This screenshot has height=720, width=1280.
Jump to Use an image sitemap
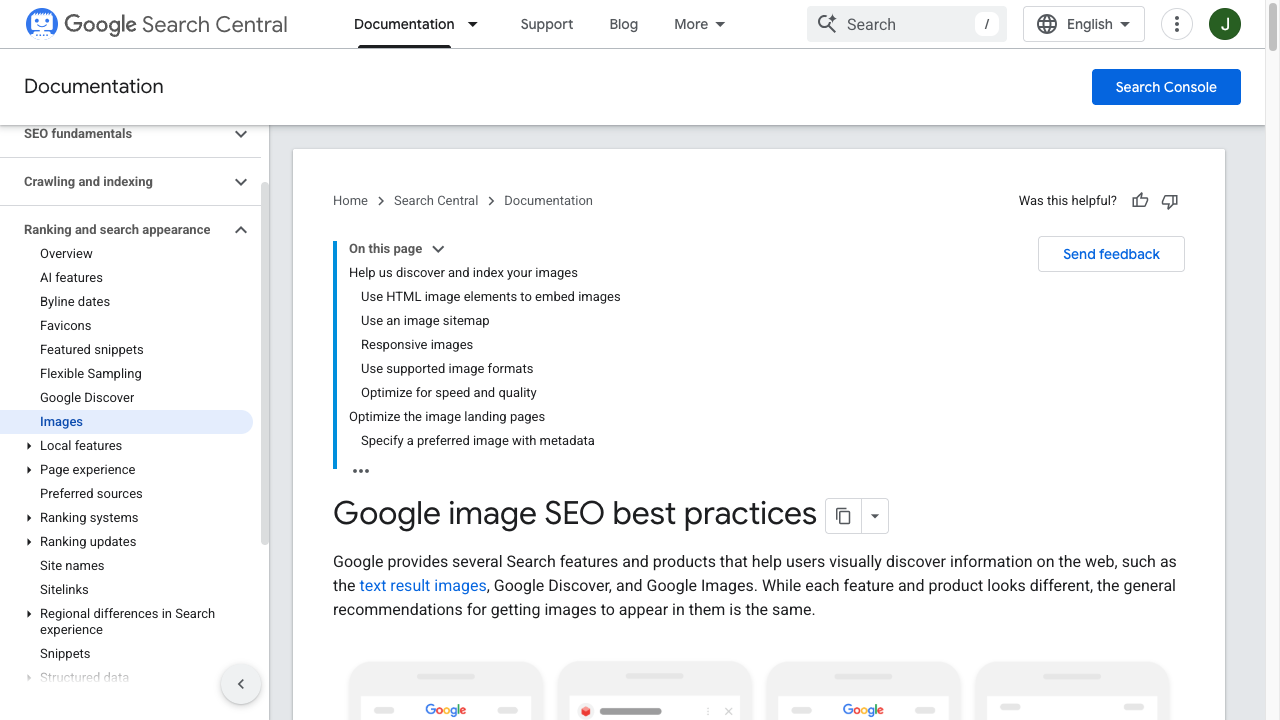coord(425,321)
